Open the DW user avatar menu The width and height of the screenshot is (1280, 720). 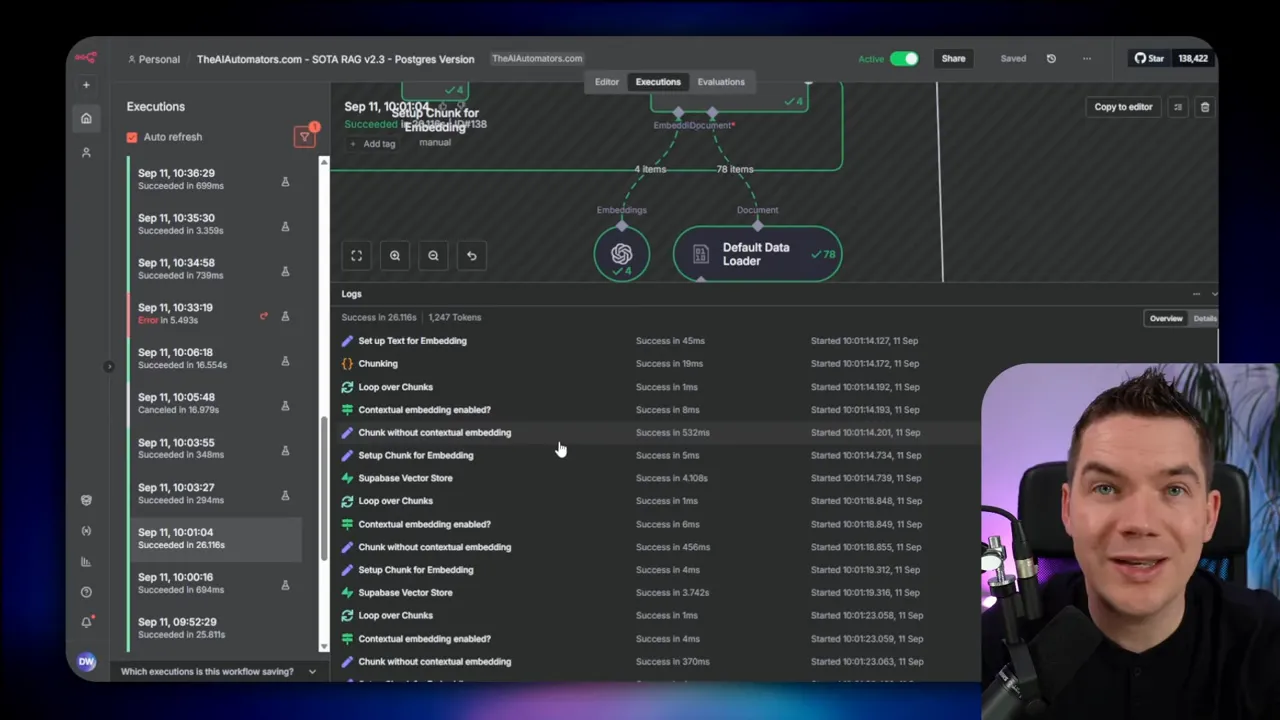(86, 661)
